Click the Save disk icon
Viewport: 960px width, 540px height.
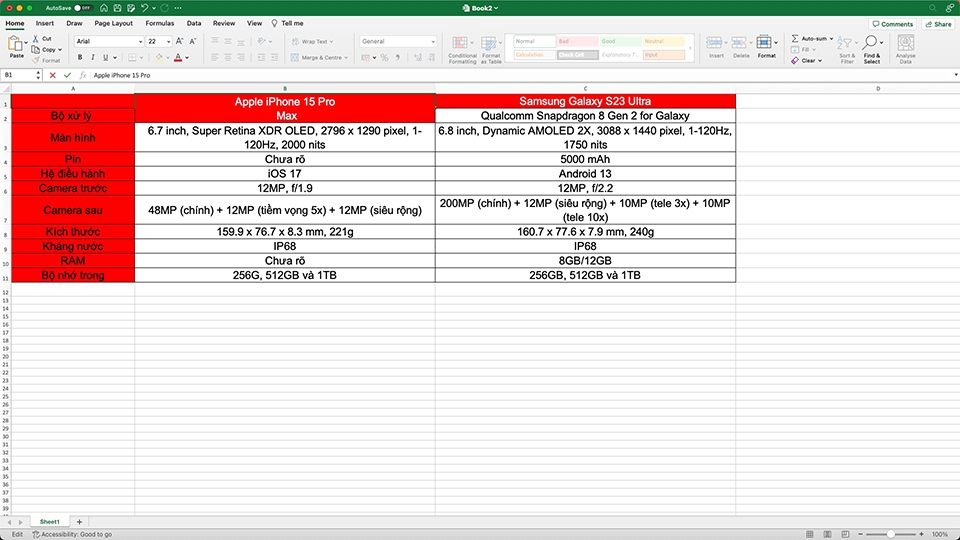(118, 8)
